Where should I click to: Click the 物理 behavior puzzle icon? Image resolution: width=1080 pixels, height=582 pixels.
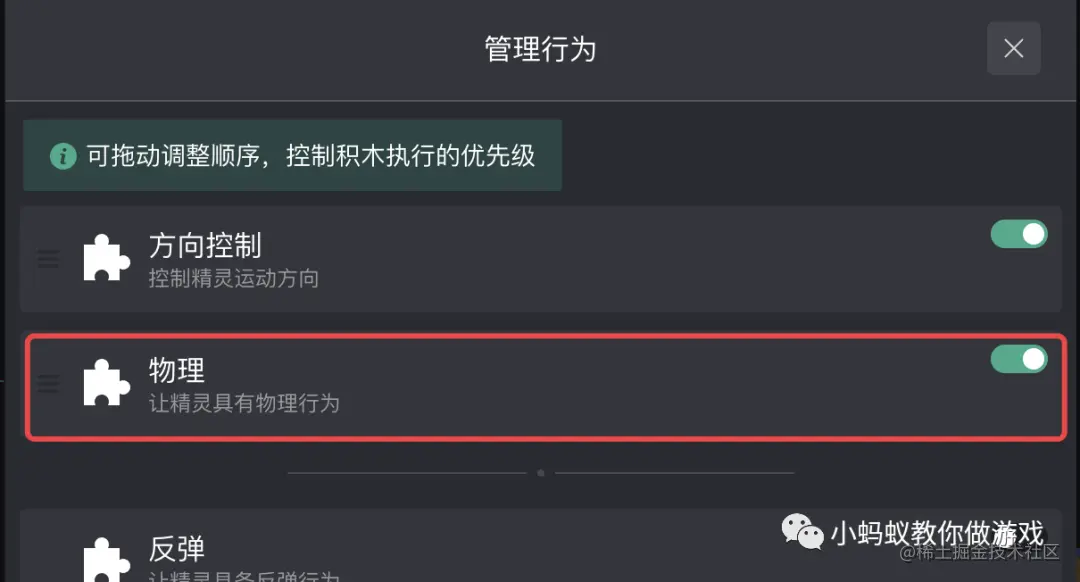tap(106, 385)
